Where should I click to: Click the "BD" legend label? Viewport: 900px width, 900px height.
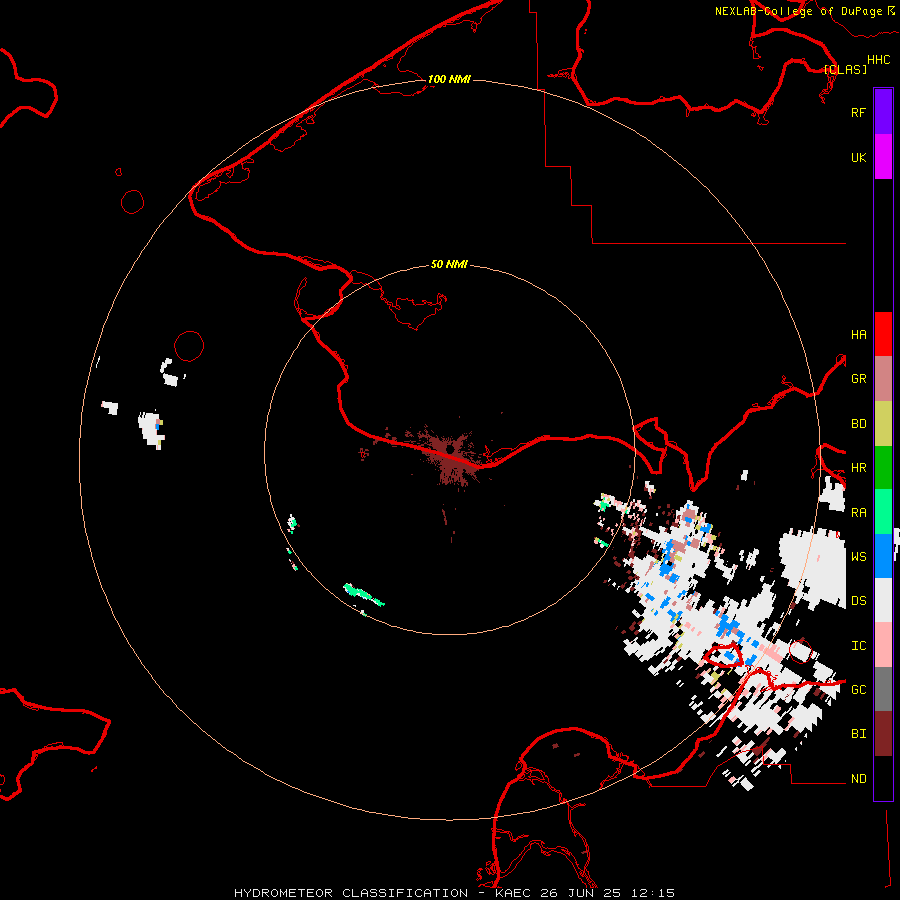(x=858, y=424)
